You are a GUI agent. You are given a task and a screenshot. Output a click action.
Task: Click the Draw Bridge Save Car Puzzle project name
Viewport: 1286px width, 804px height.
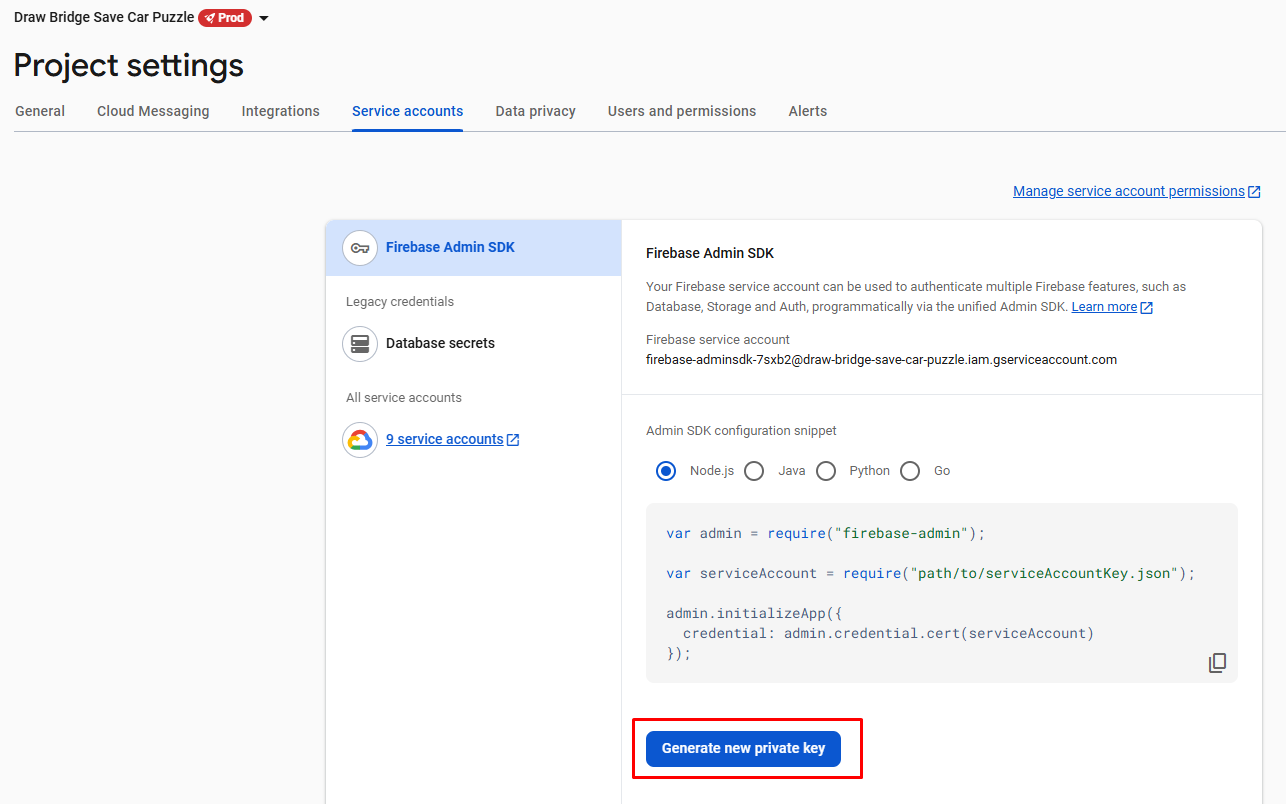pyautogui.click(x=104, y=17)
